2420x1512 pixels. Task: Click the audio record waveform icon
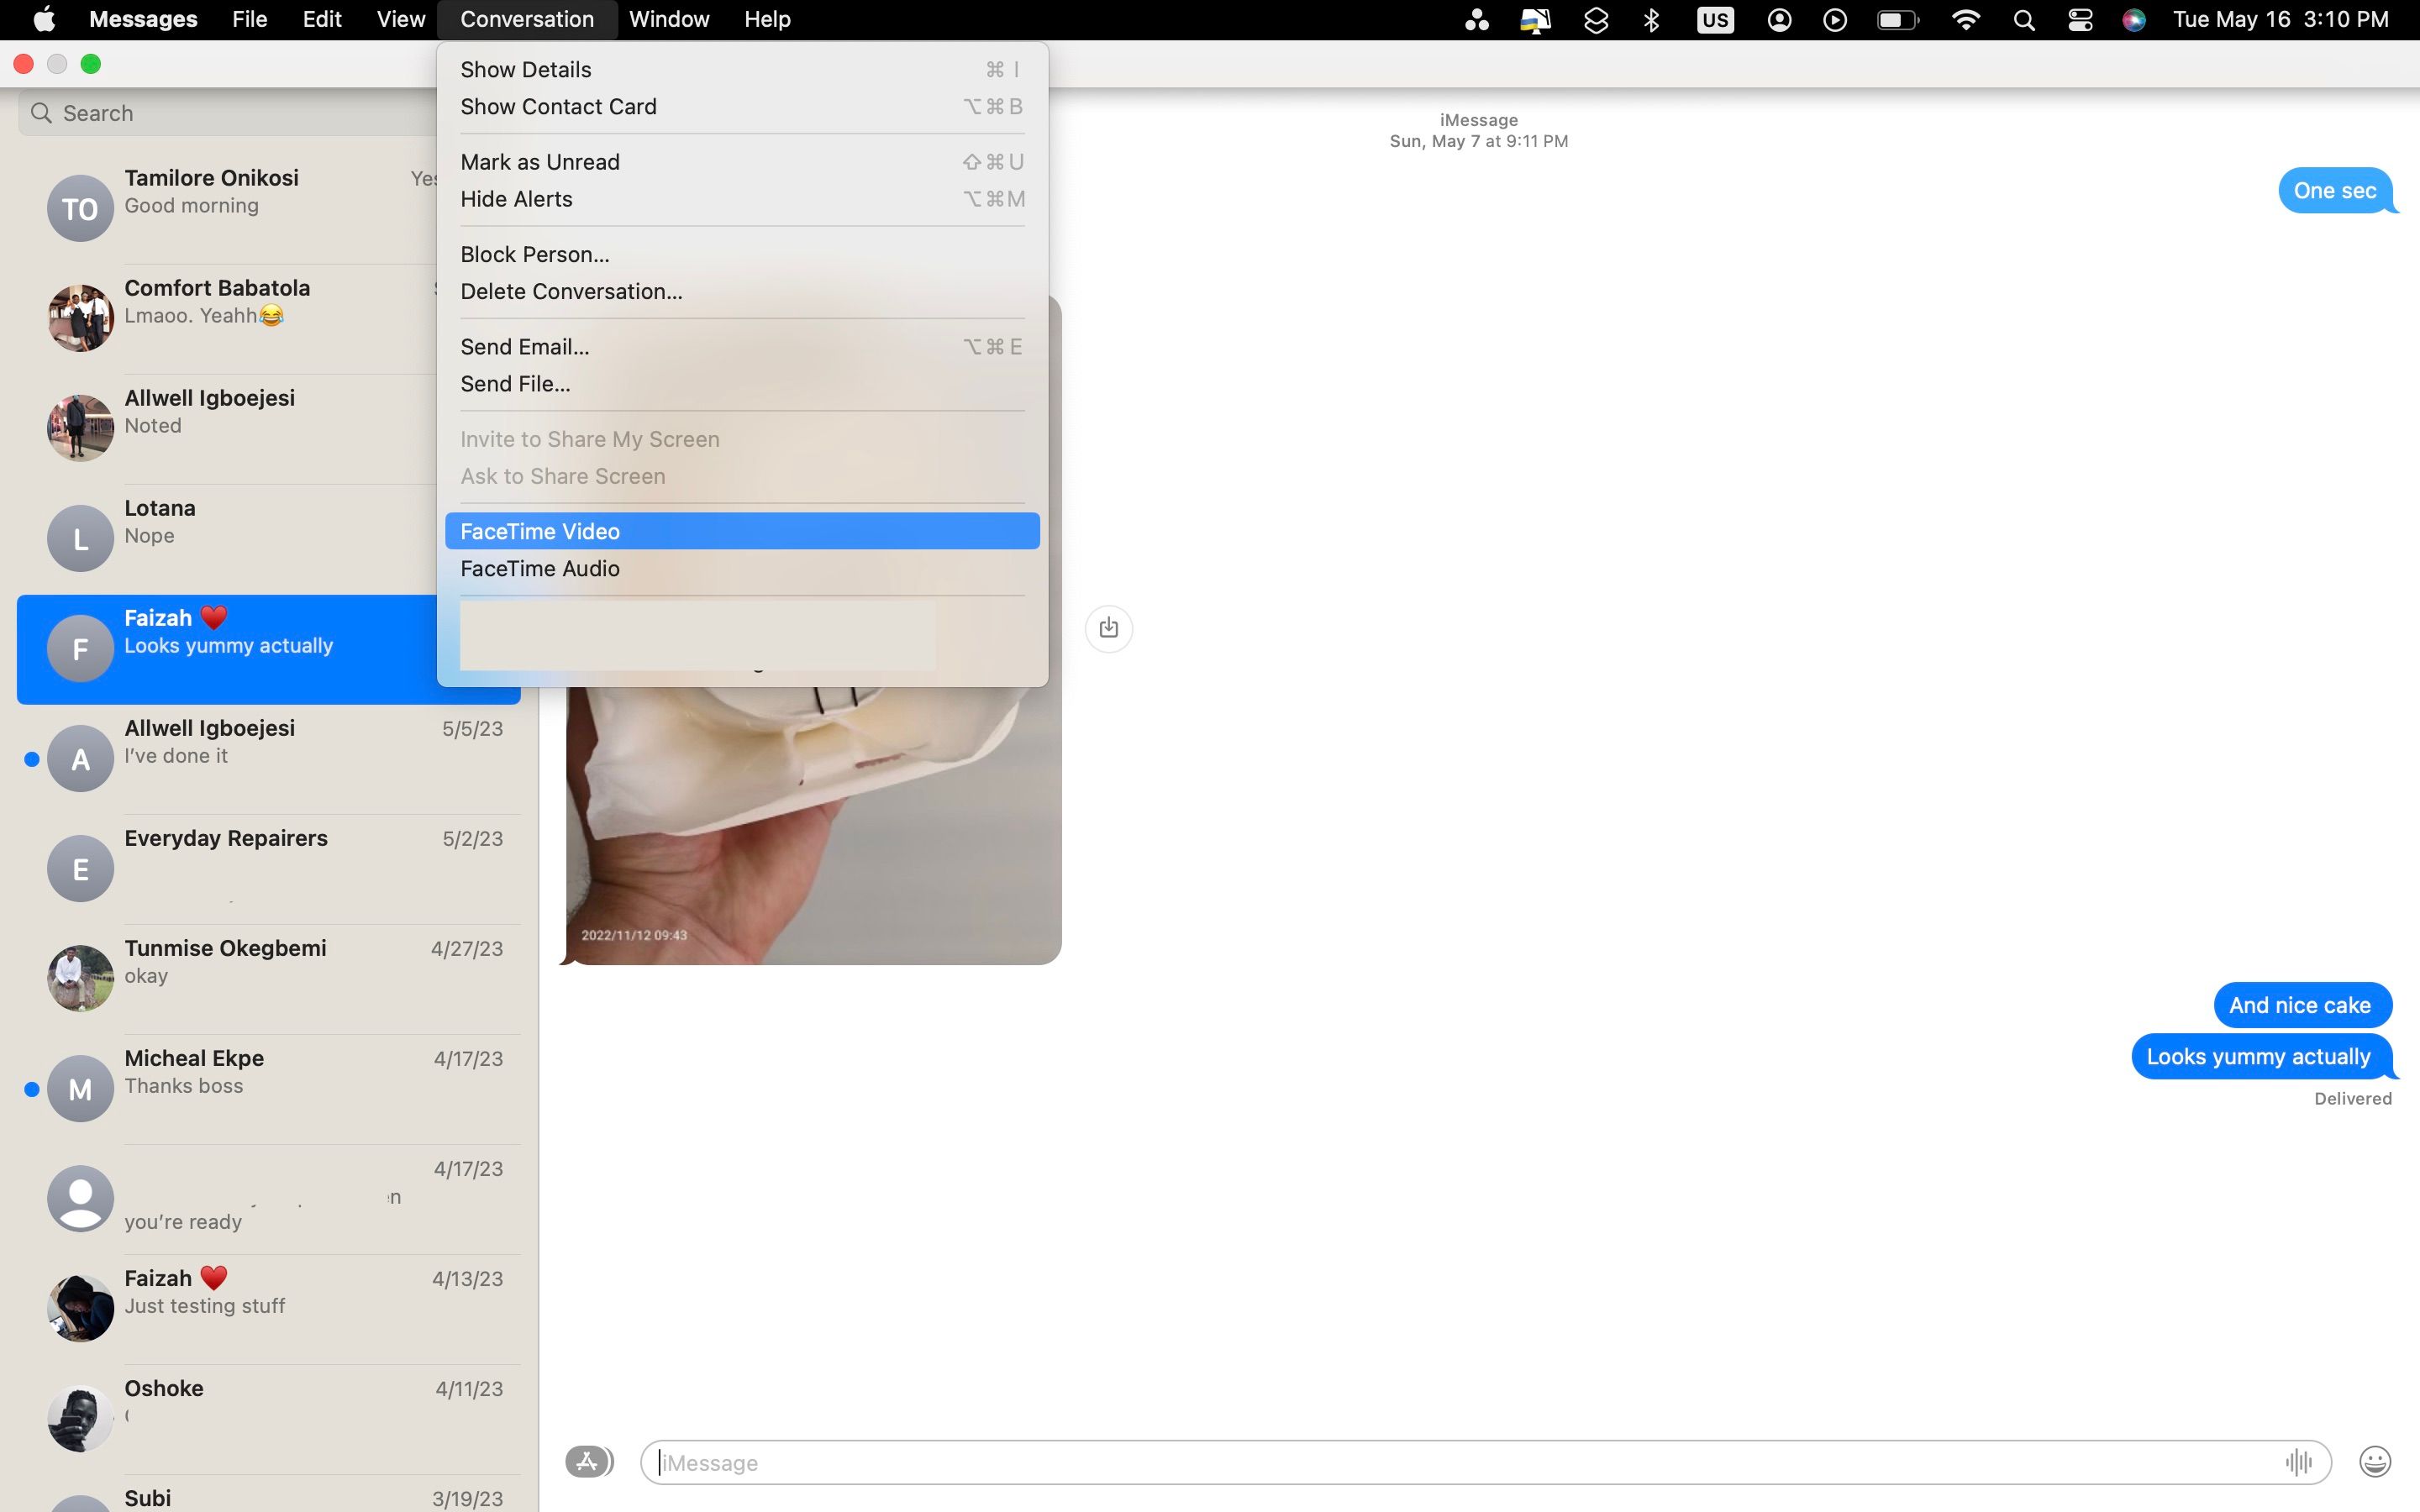pyautogui.click(x=2298, y=1462)
